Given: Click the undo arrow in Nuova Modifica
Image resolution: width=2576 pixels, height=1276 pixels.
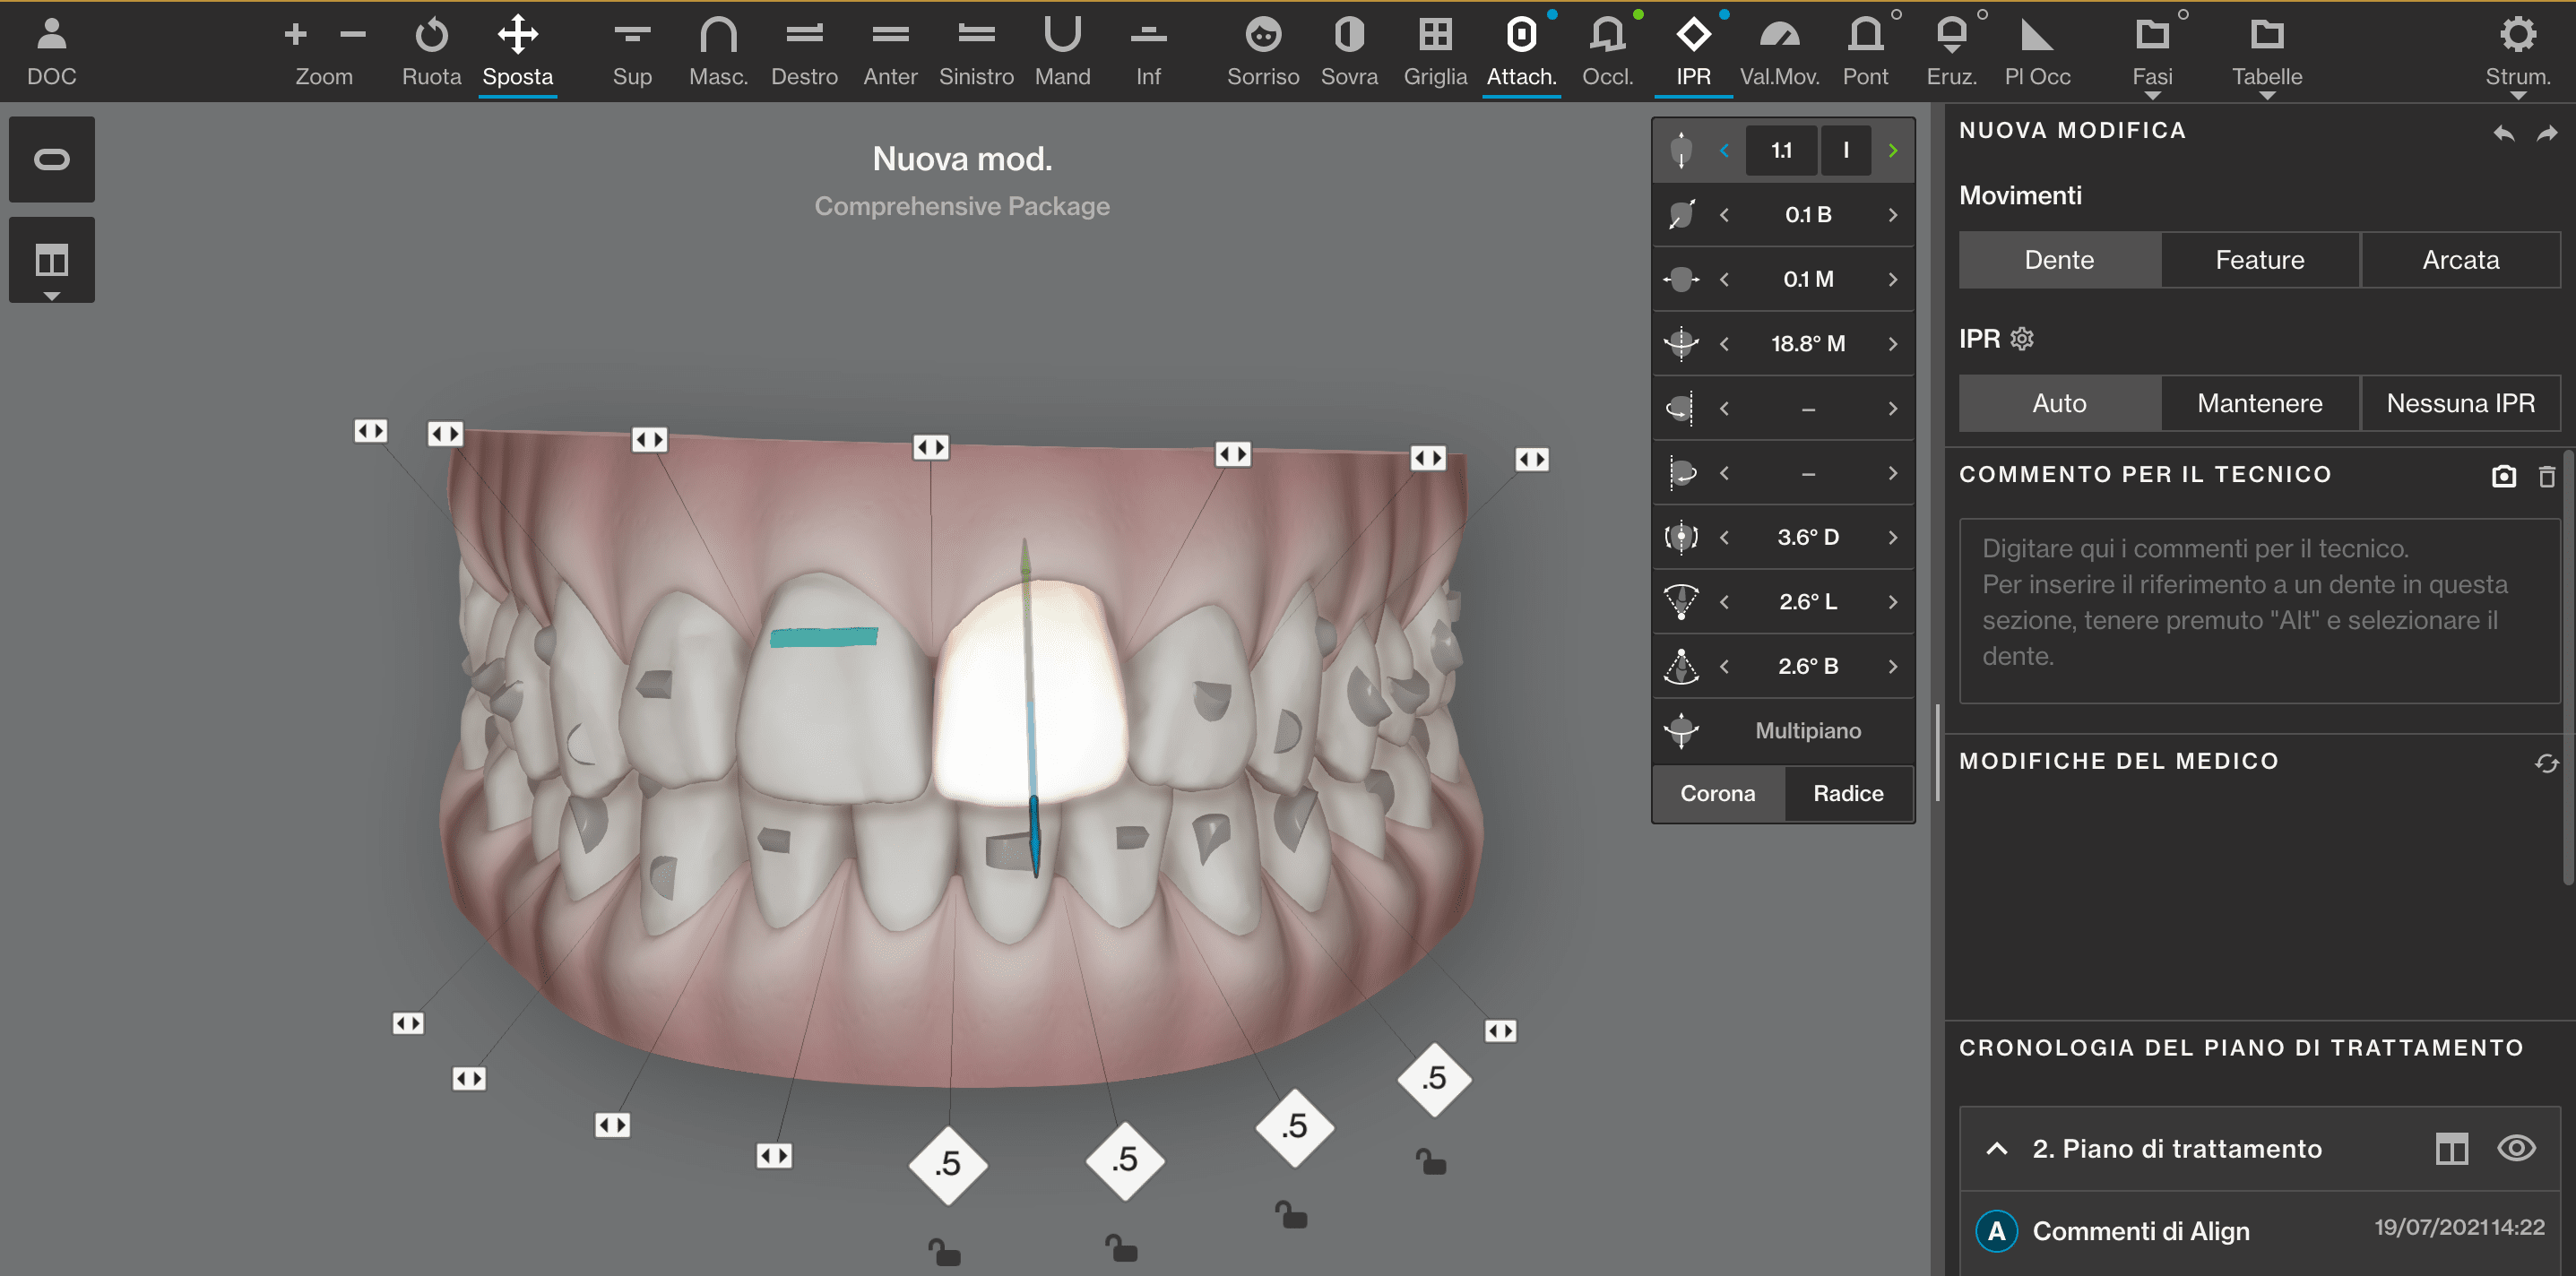Looking at the screenshot, I should [x=2503, y=132].
